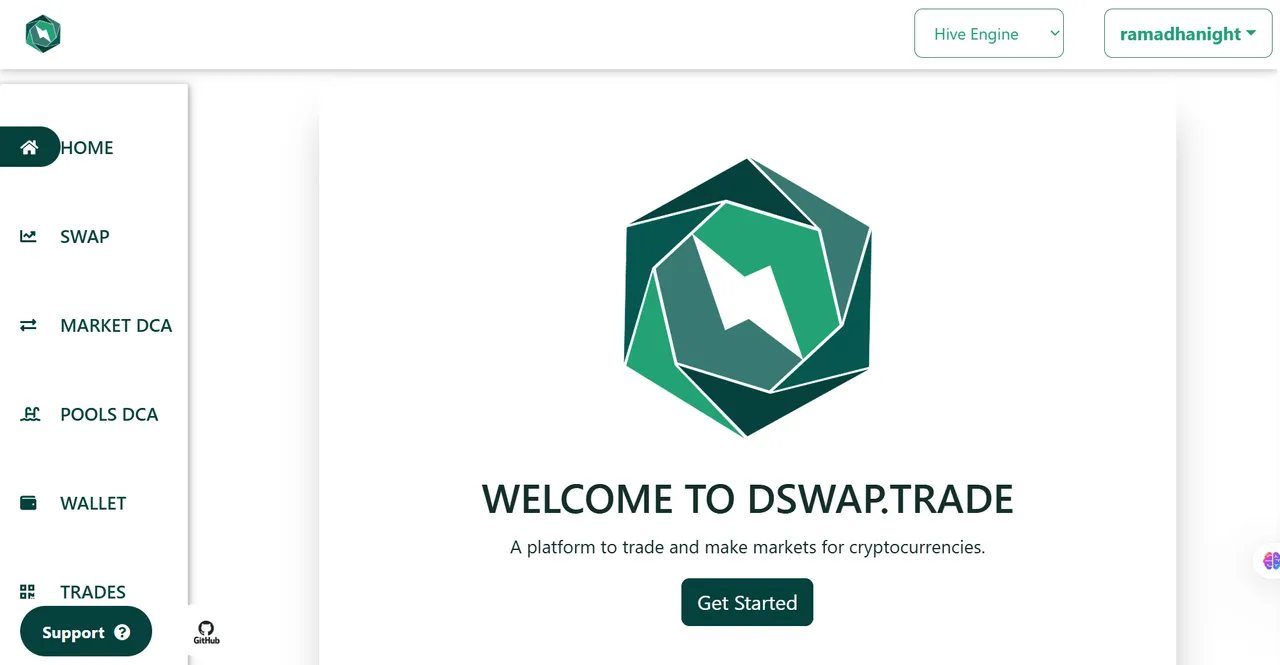The image size is (1280, 665).
Task: Open the TRADES menu item
Action: 93,592
